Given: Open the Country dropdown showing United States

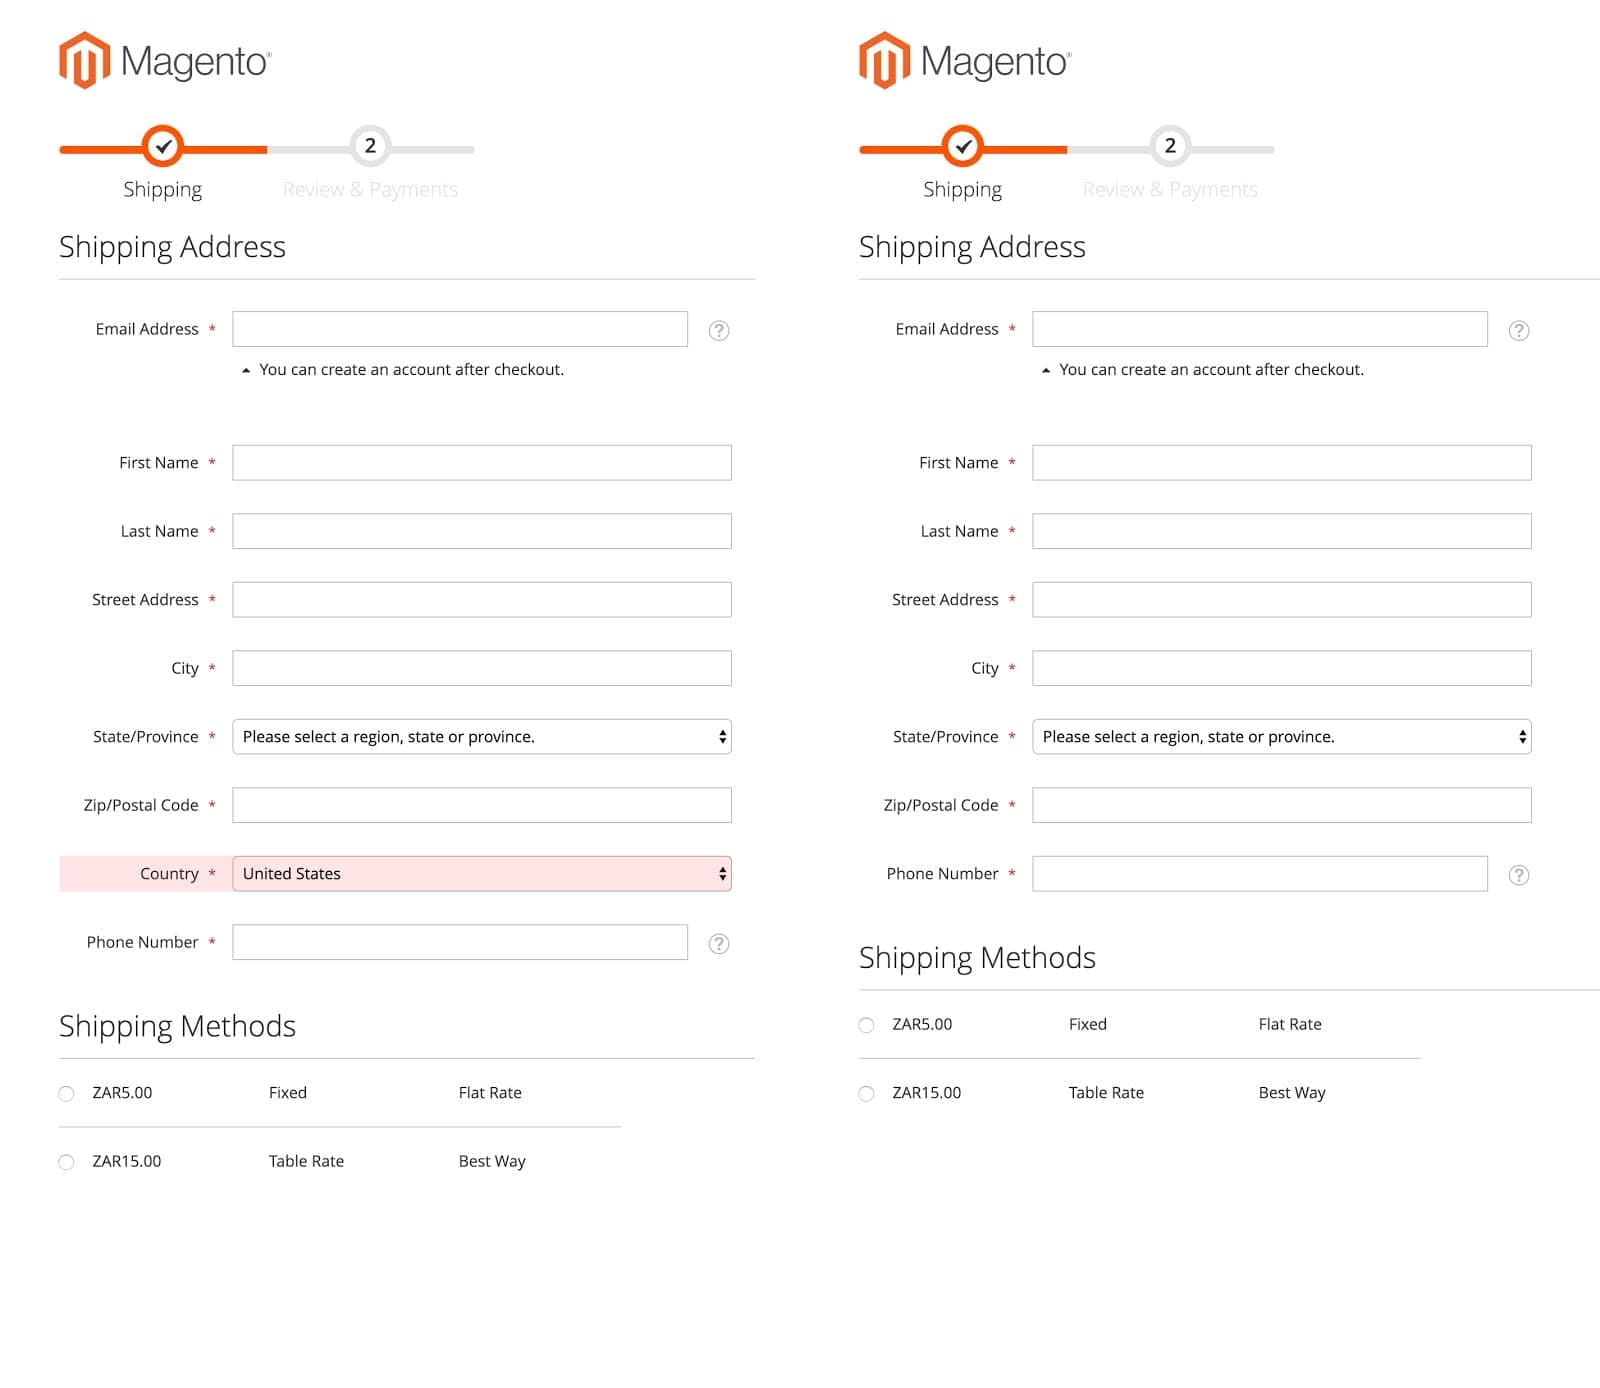Looking at the screenshot, I should click(481, 874).
